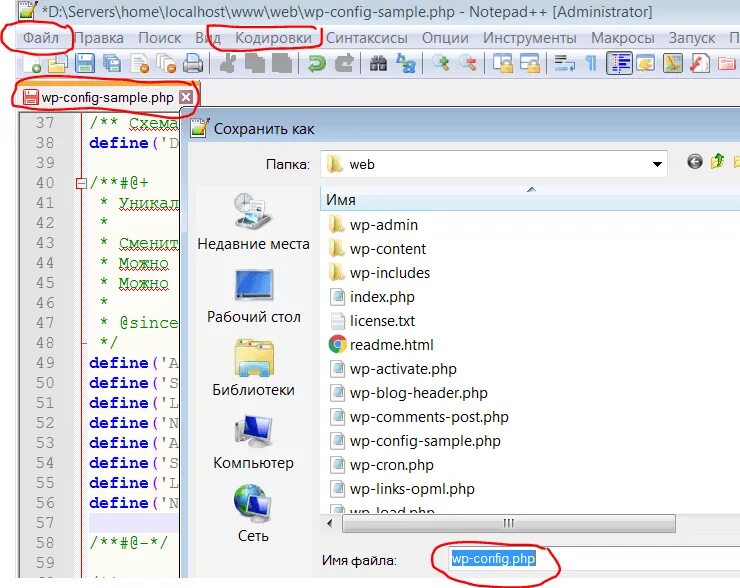Select wp-blog-header.php in the file list
Image resolution: width=740 pixels, height=588 pixels.
point(409,393)
